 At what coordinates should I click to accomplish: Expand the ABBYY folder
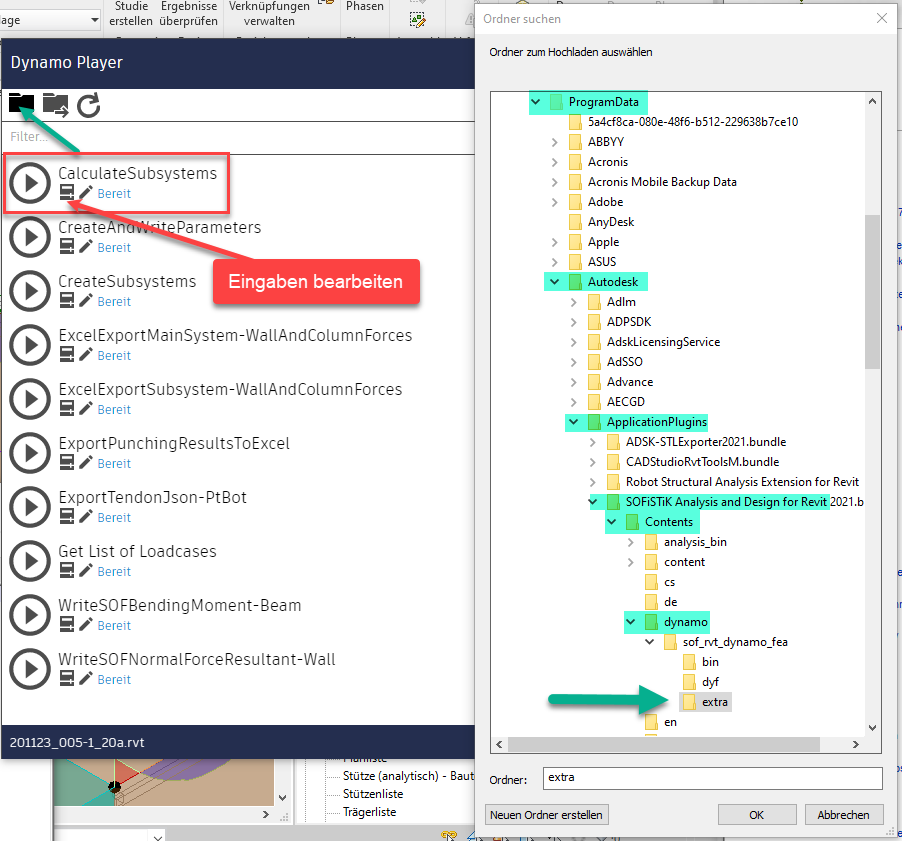point(555,142)
